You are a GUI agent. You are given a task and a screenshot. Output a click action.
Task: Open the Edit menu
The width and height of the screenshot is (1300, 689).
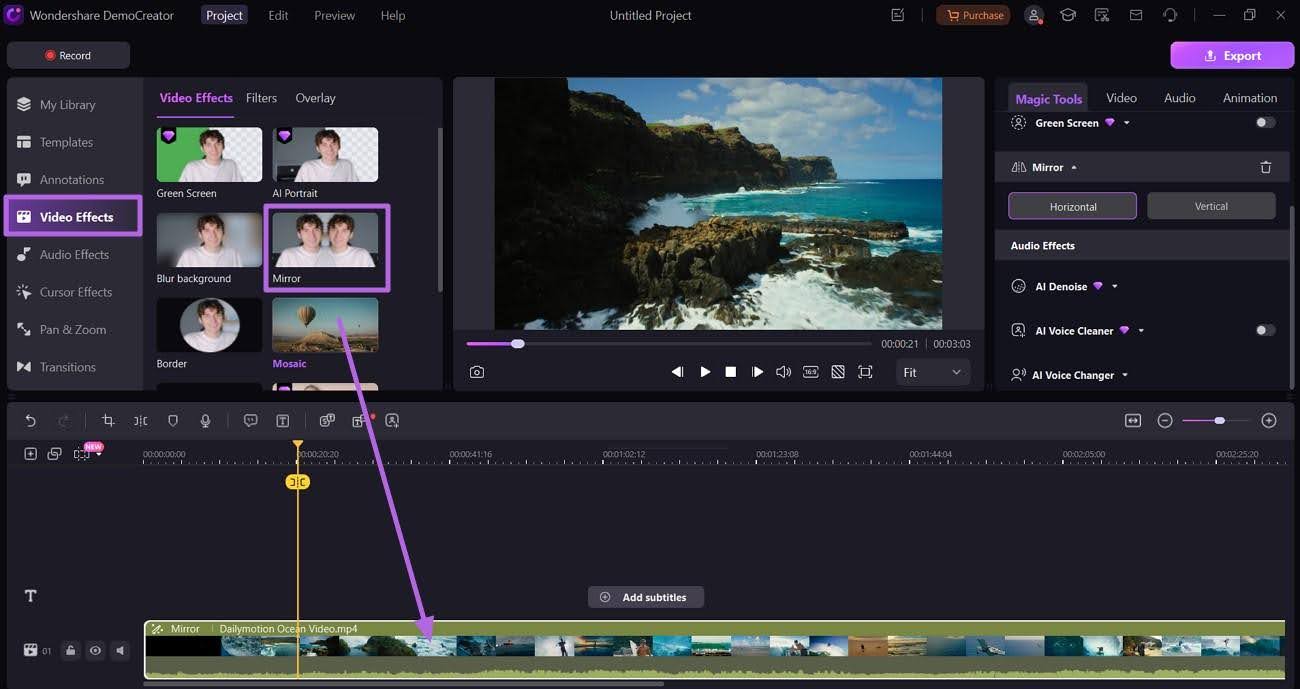coord(278,15)
